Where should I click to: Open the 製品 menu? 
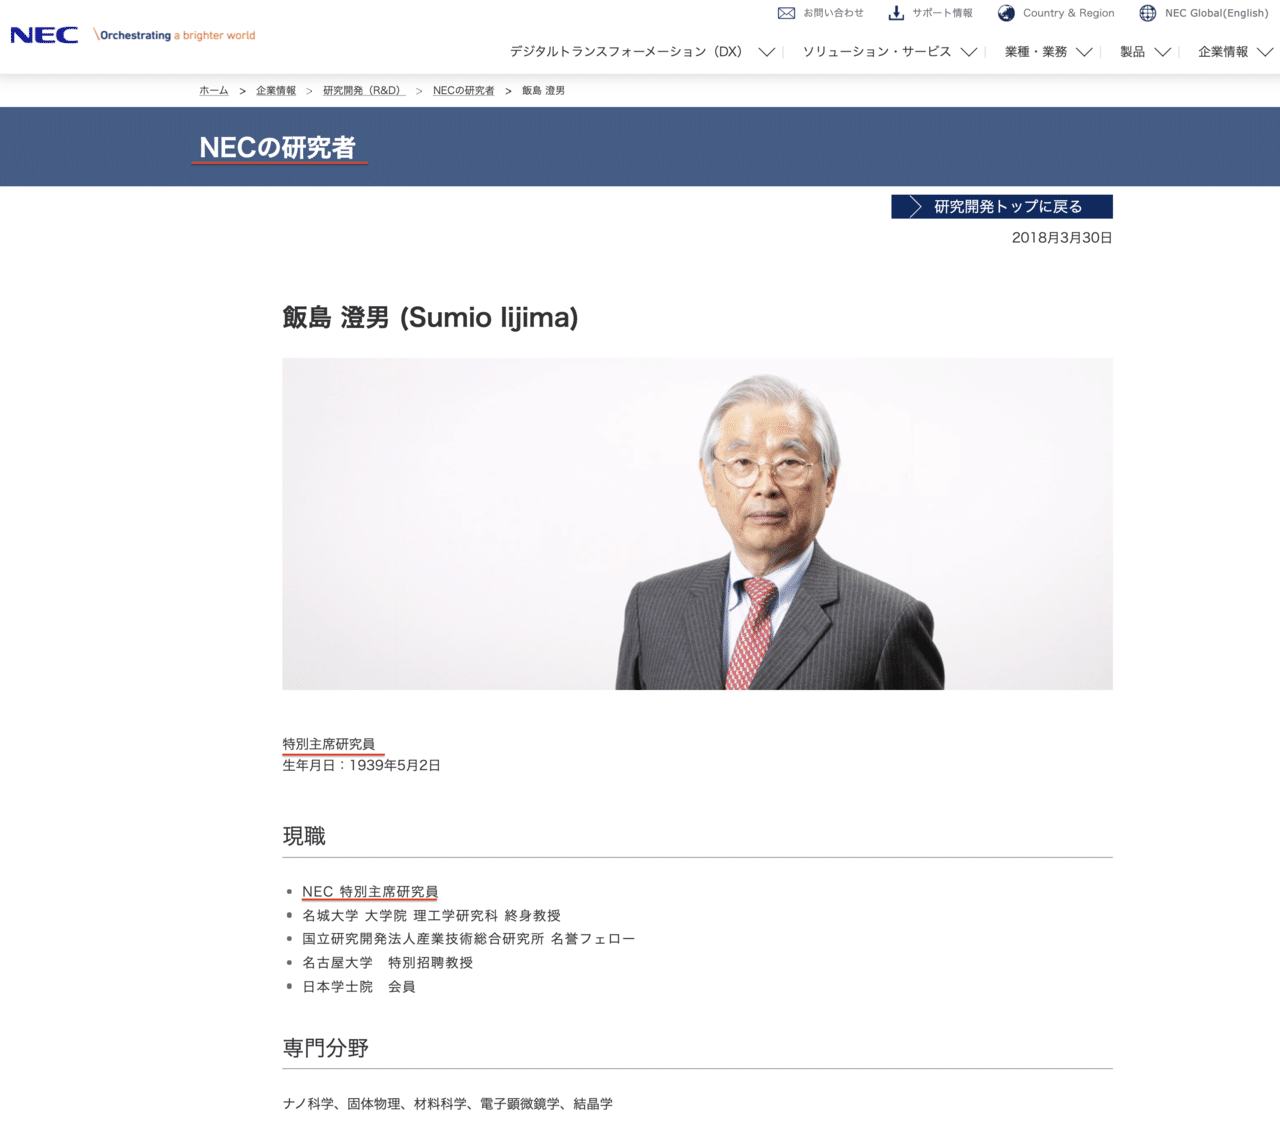coord(1132,52)
